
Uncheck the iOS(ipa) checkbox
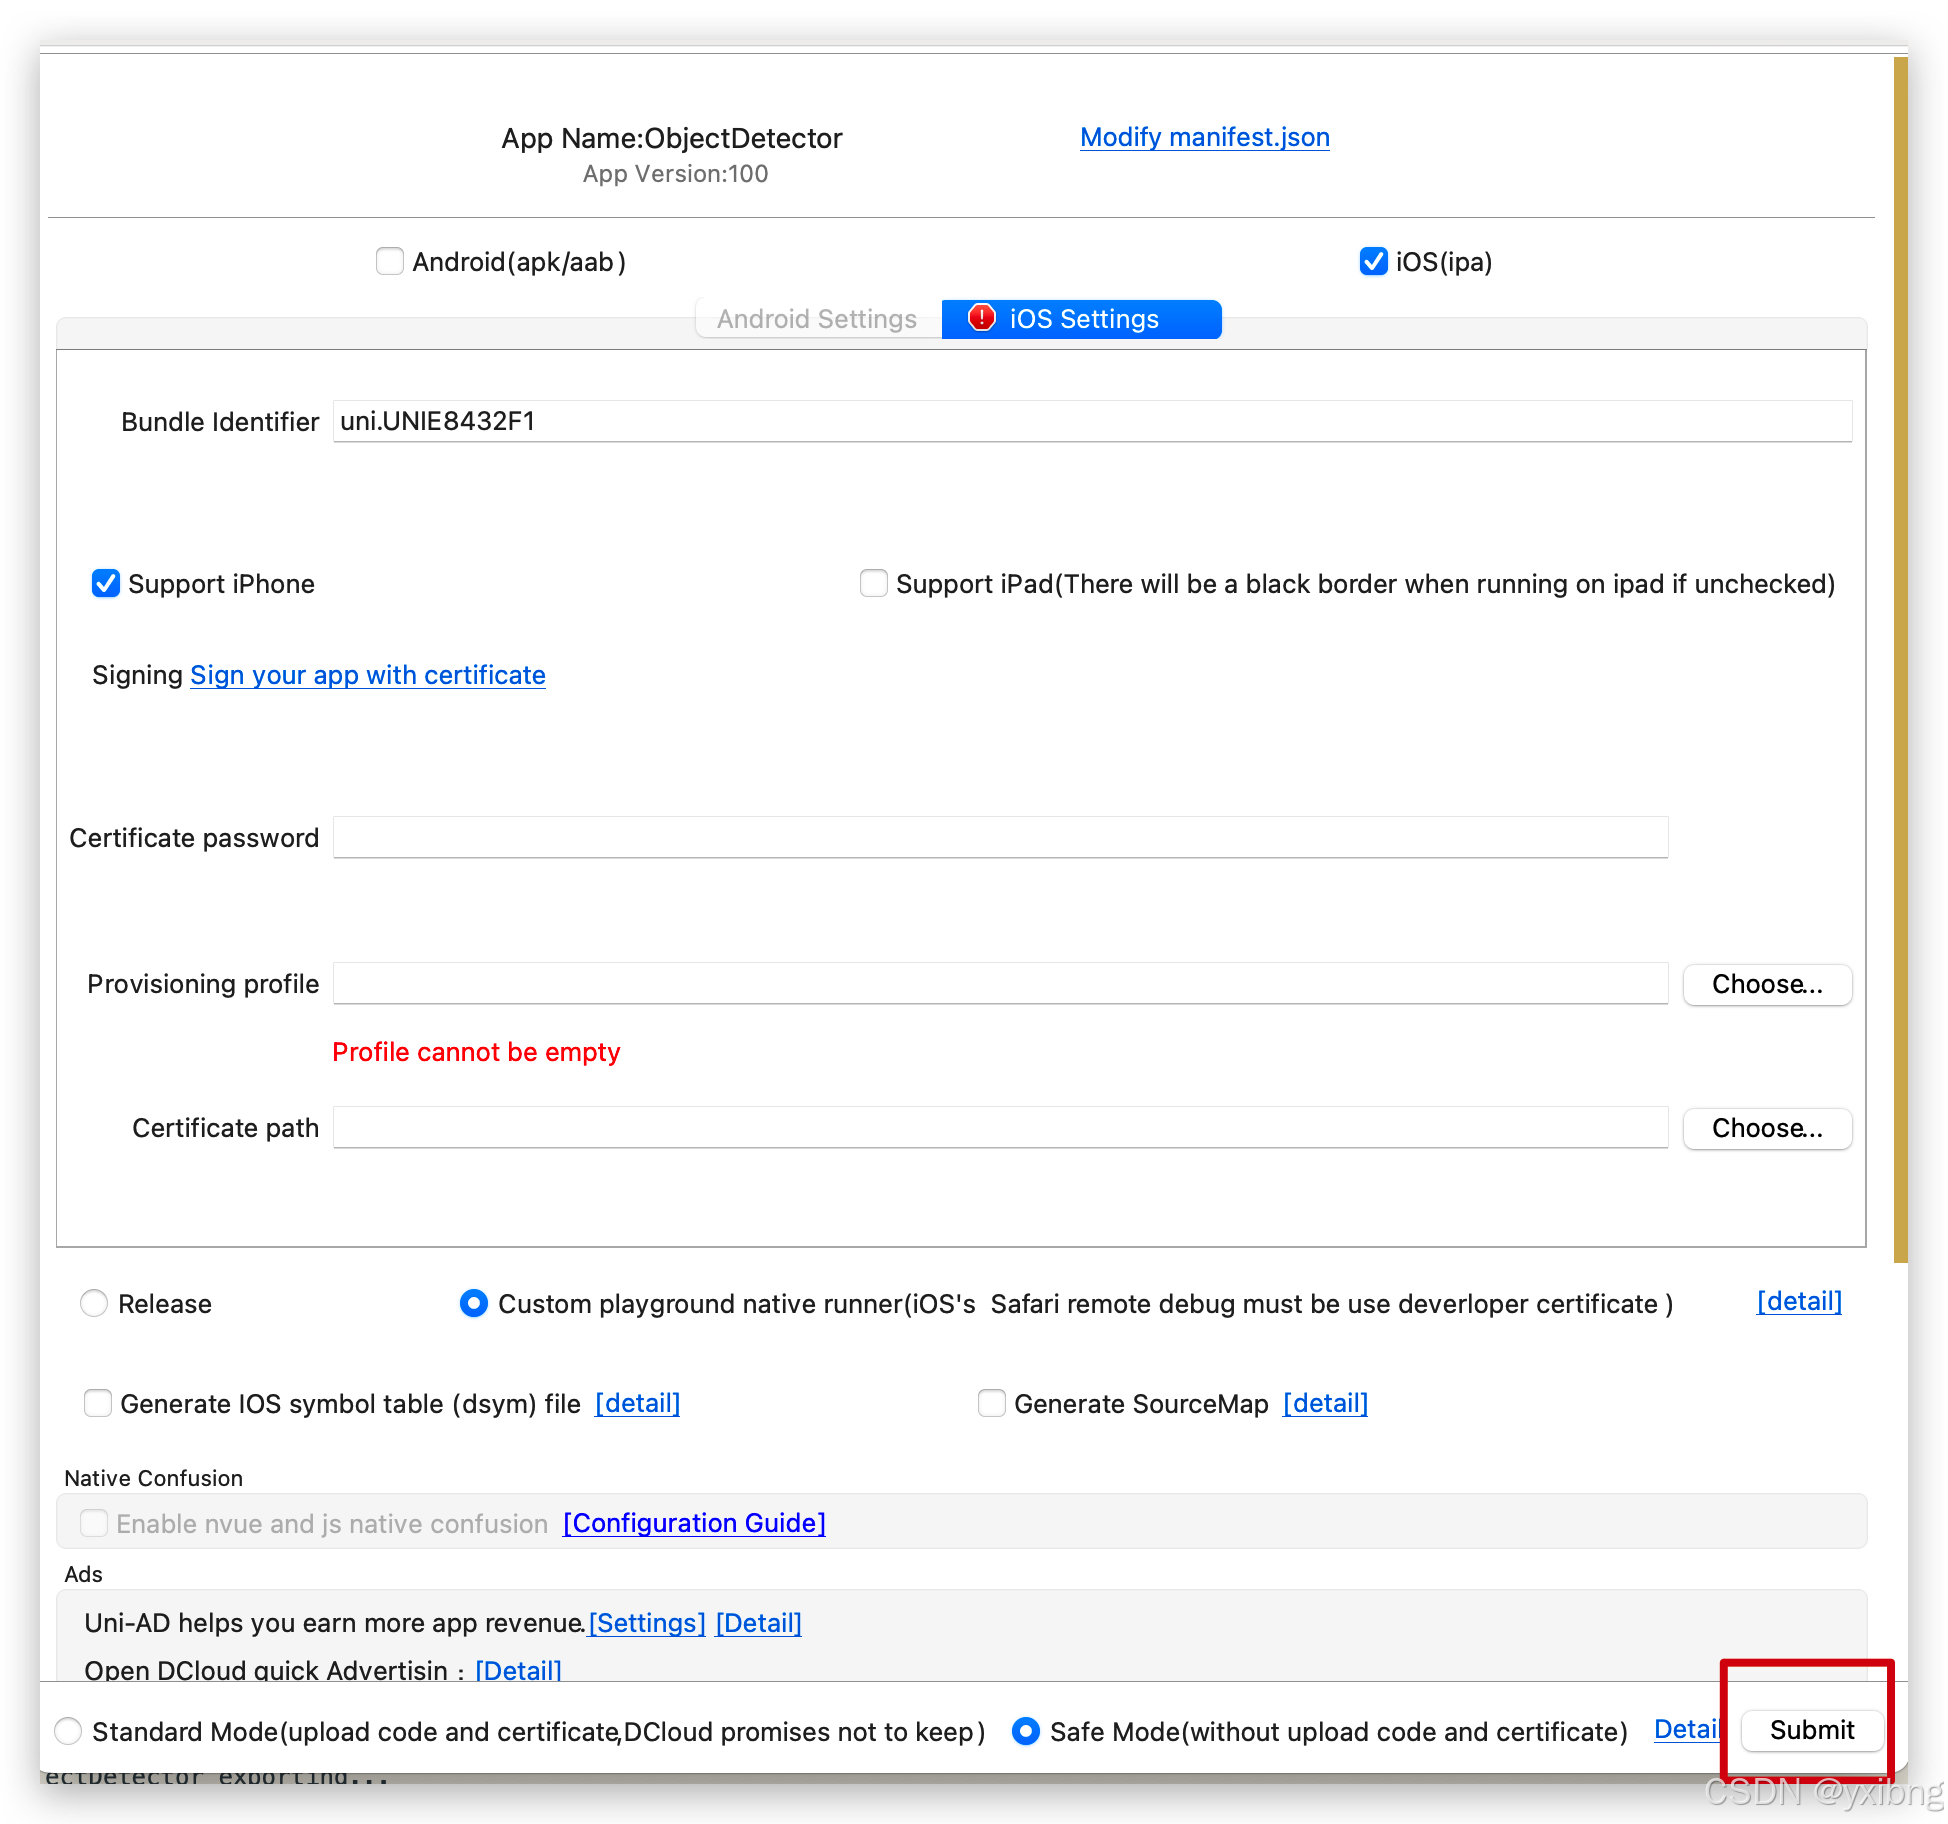coord(1373,261)
